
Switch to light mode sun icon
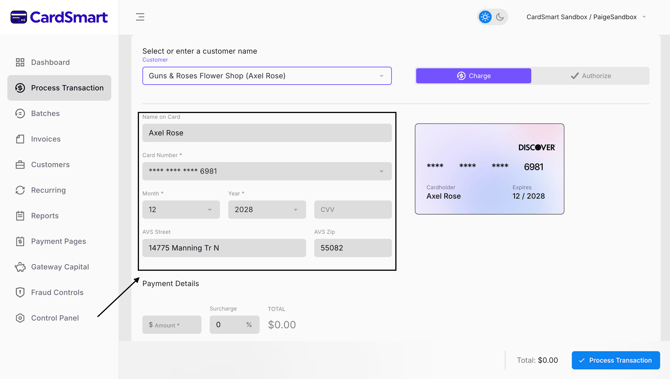tap(485, 17)
